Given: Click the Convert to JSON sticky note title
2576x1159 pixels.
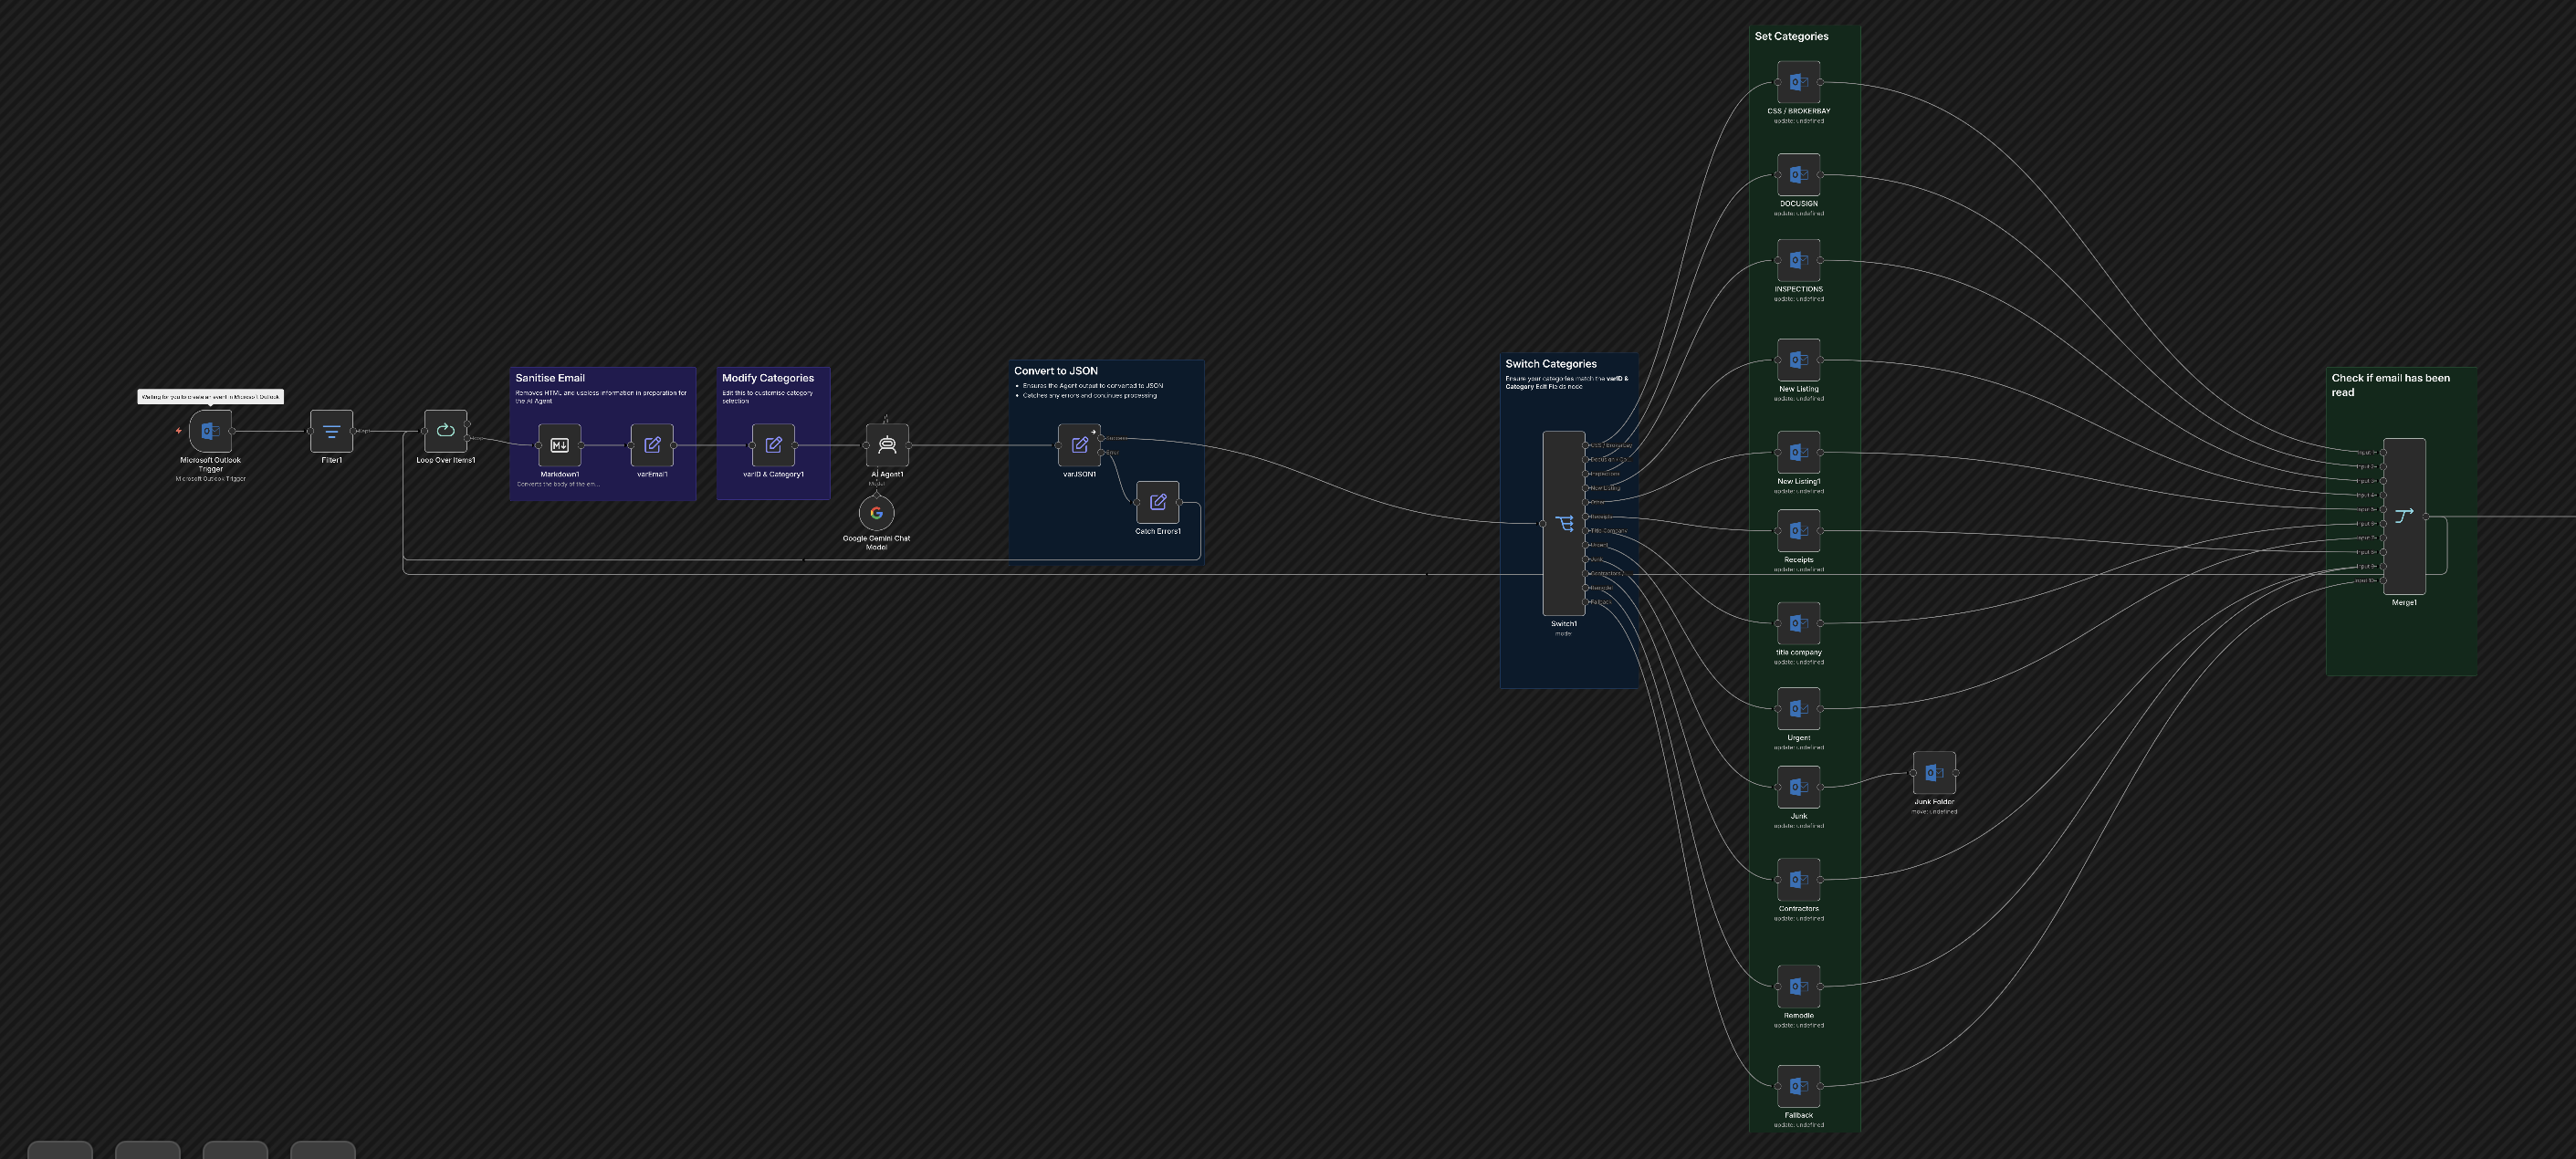Looking at the screenshot, I should point(1056,371).
